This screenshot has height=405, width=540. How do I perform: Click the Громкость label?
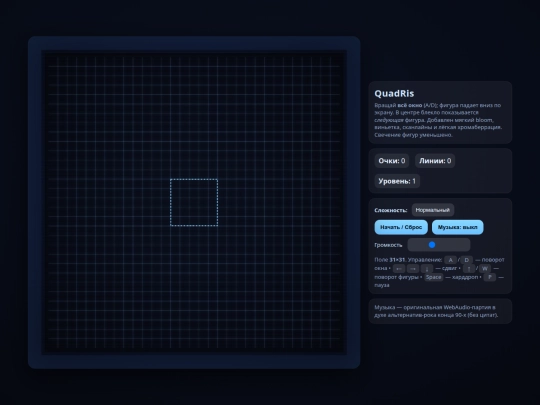388,245
